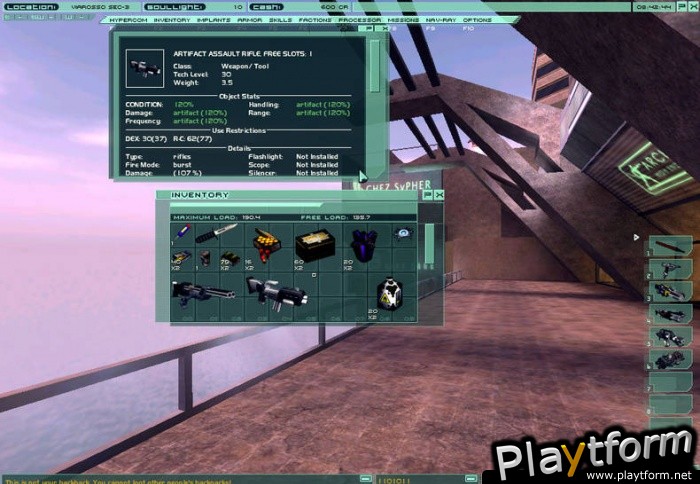
Task: Select quickbelt slot 2 pistol
Action: click(671, 269)
